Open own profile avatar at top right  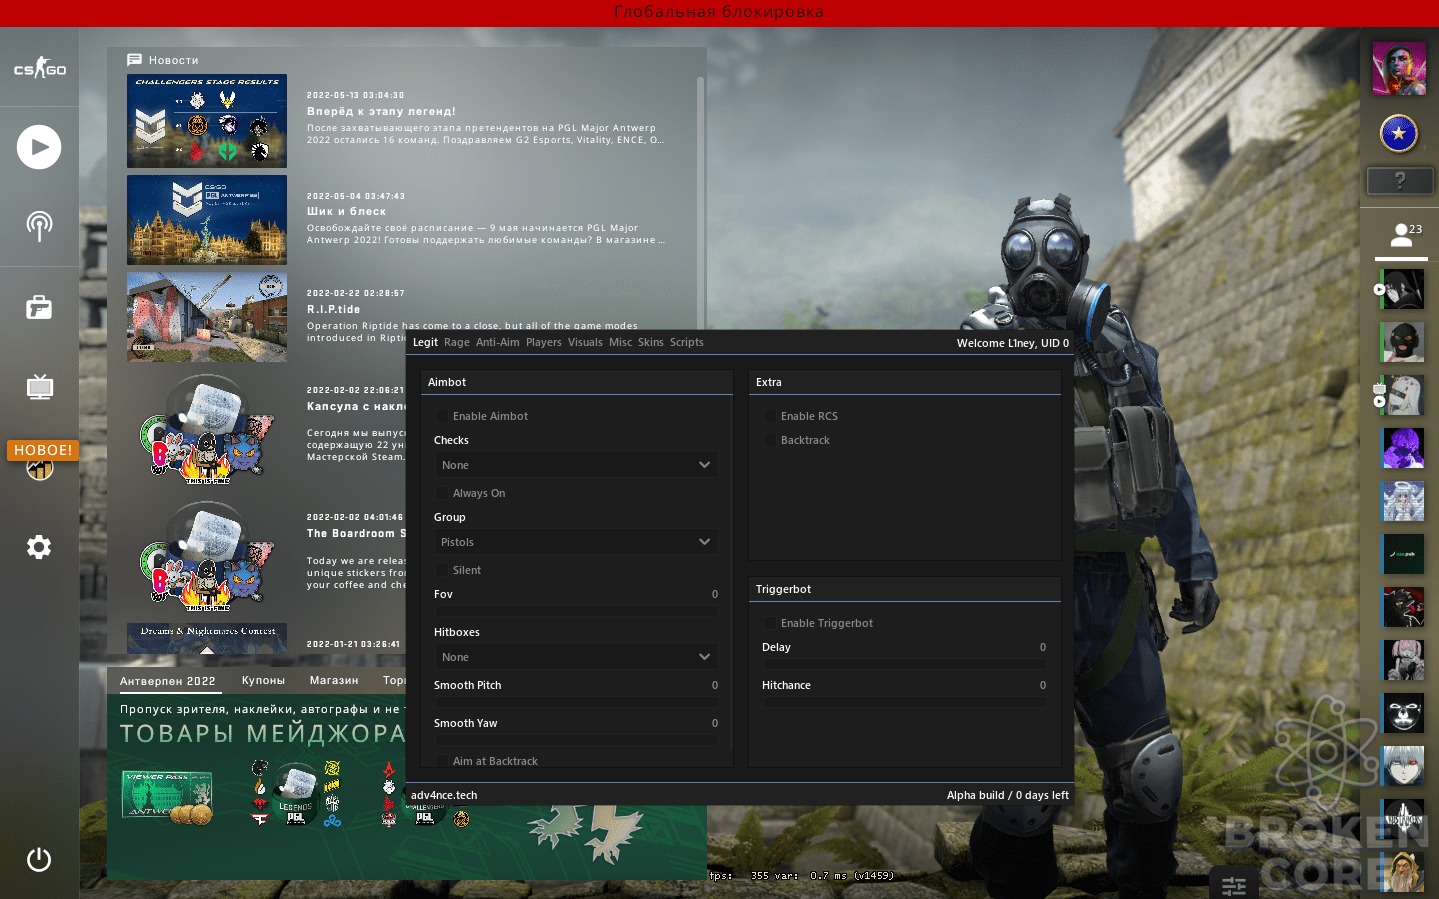pyautogui.click(x=1399, y=69)
